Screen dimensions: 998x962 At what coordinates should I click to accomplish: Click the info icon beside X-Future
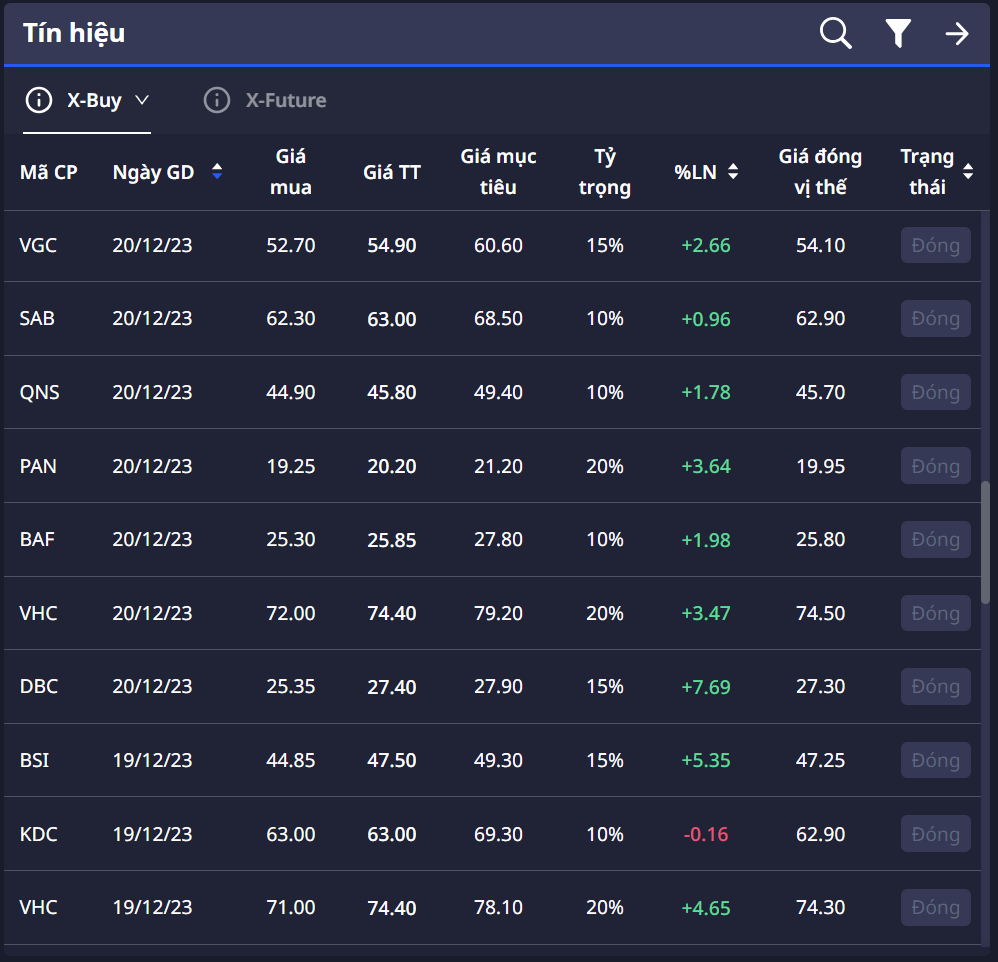pyautogui.click(x=216, y=100)
